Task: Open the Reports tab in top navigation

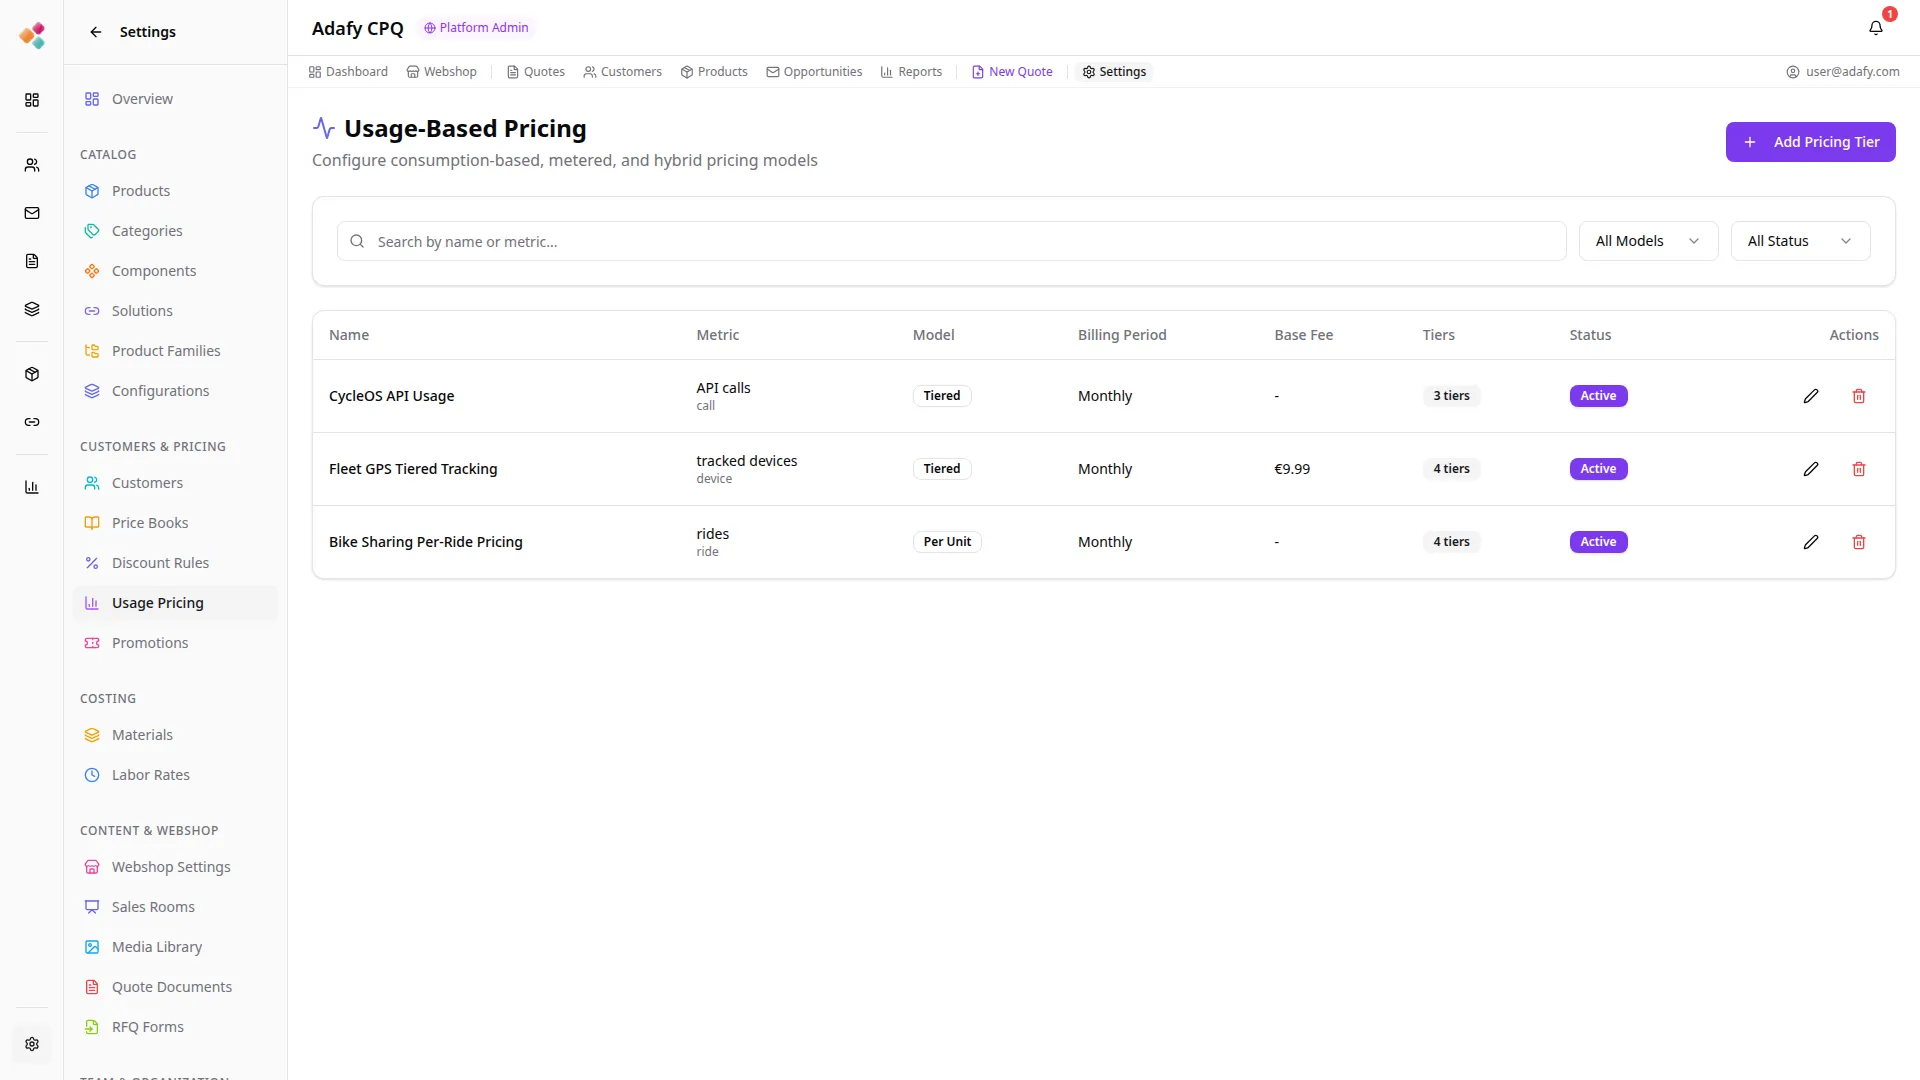Action: point(911,72)
